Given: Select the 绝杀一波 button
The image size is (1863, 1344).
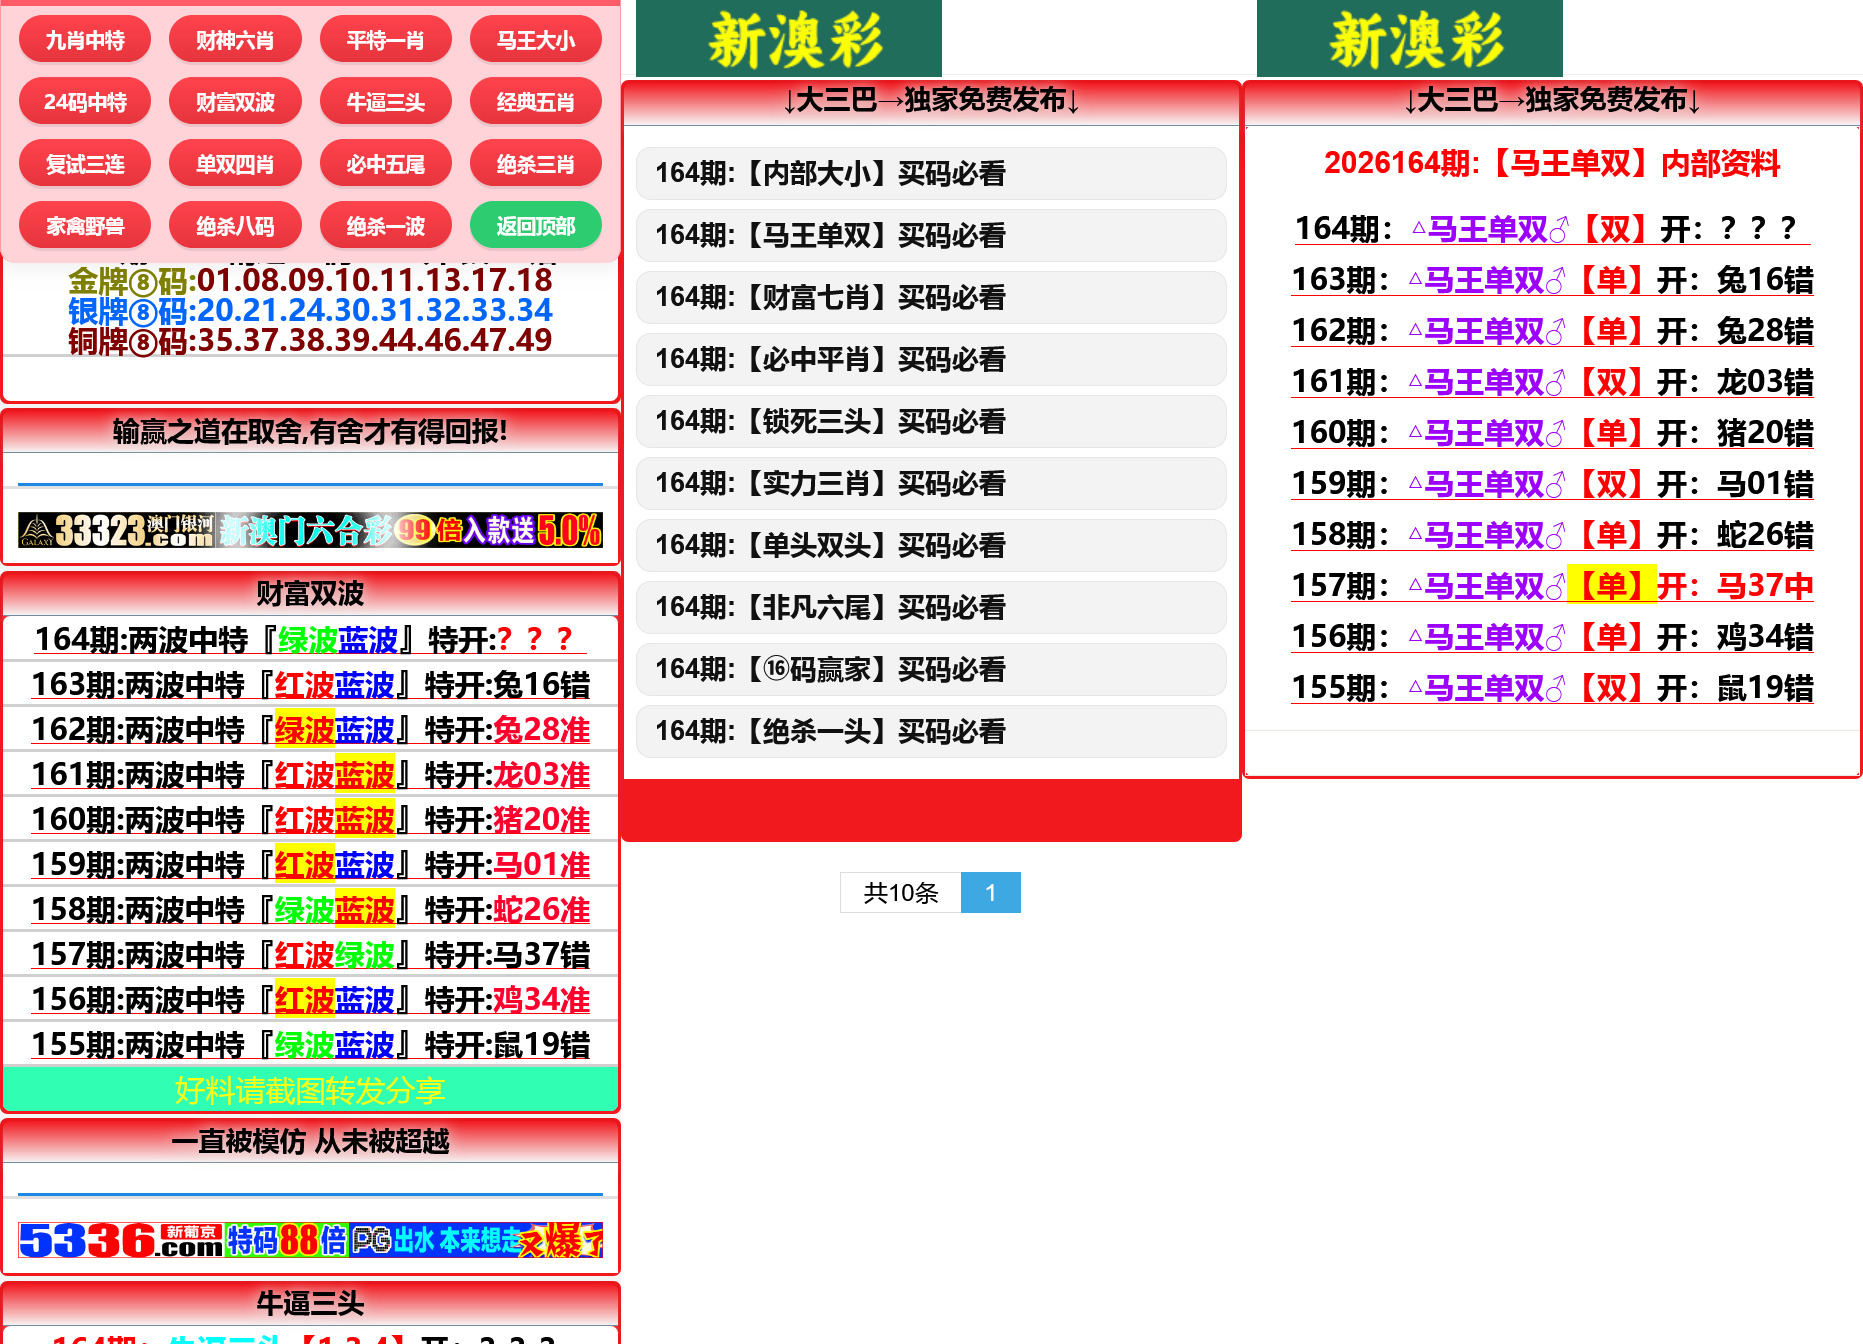Looking at the screenshot, I should [x=385, y=226].
